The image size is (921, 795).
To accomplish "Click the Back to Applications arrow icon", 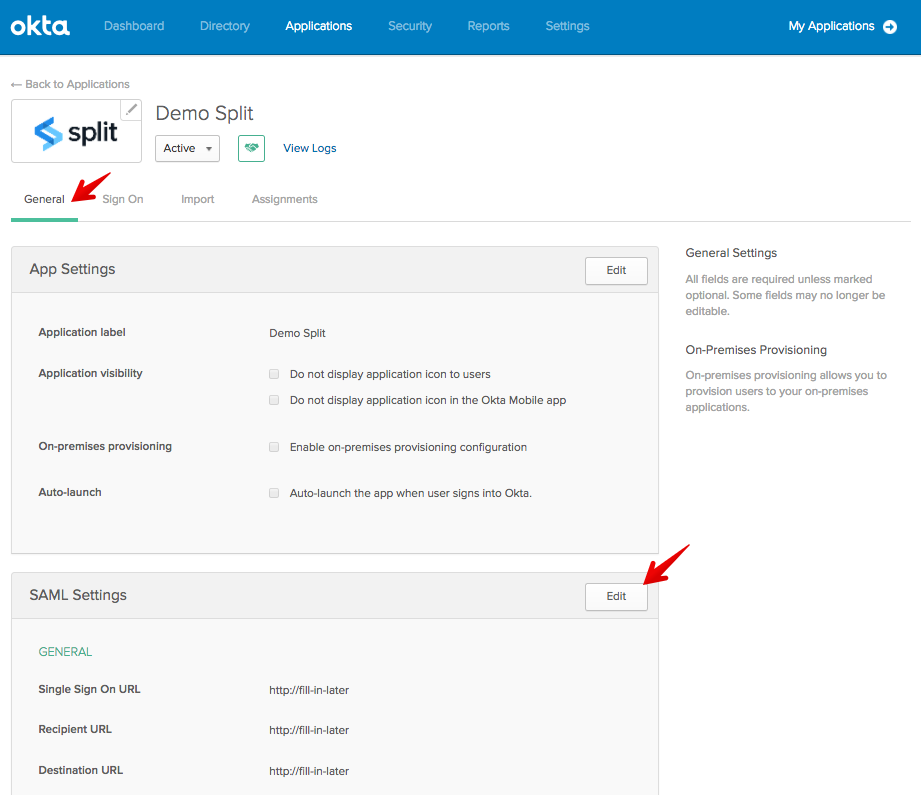I will tap(16, 85).
